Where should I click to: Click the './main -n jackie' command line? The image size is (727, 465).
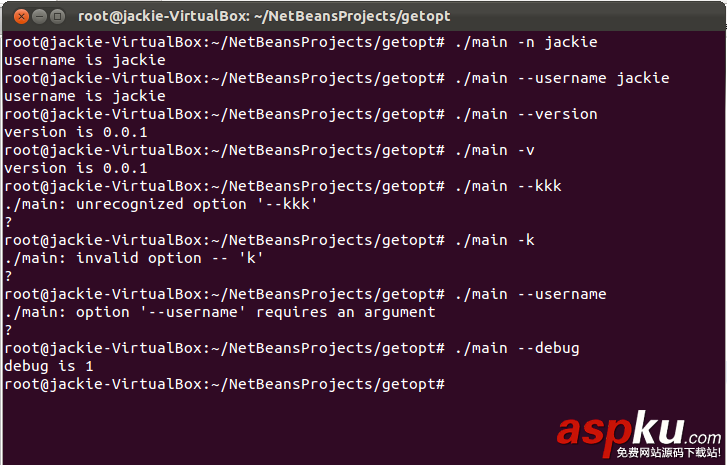(525, 42)
